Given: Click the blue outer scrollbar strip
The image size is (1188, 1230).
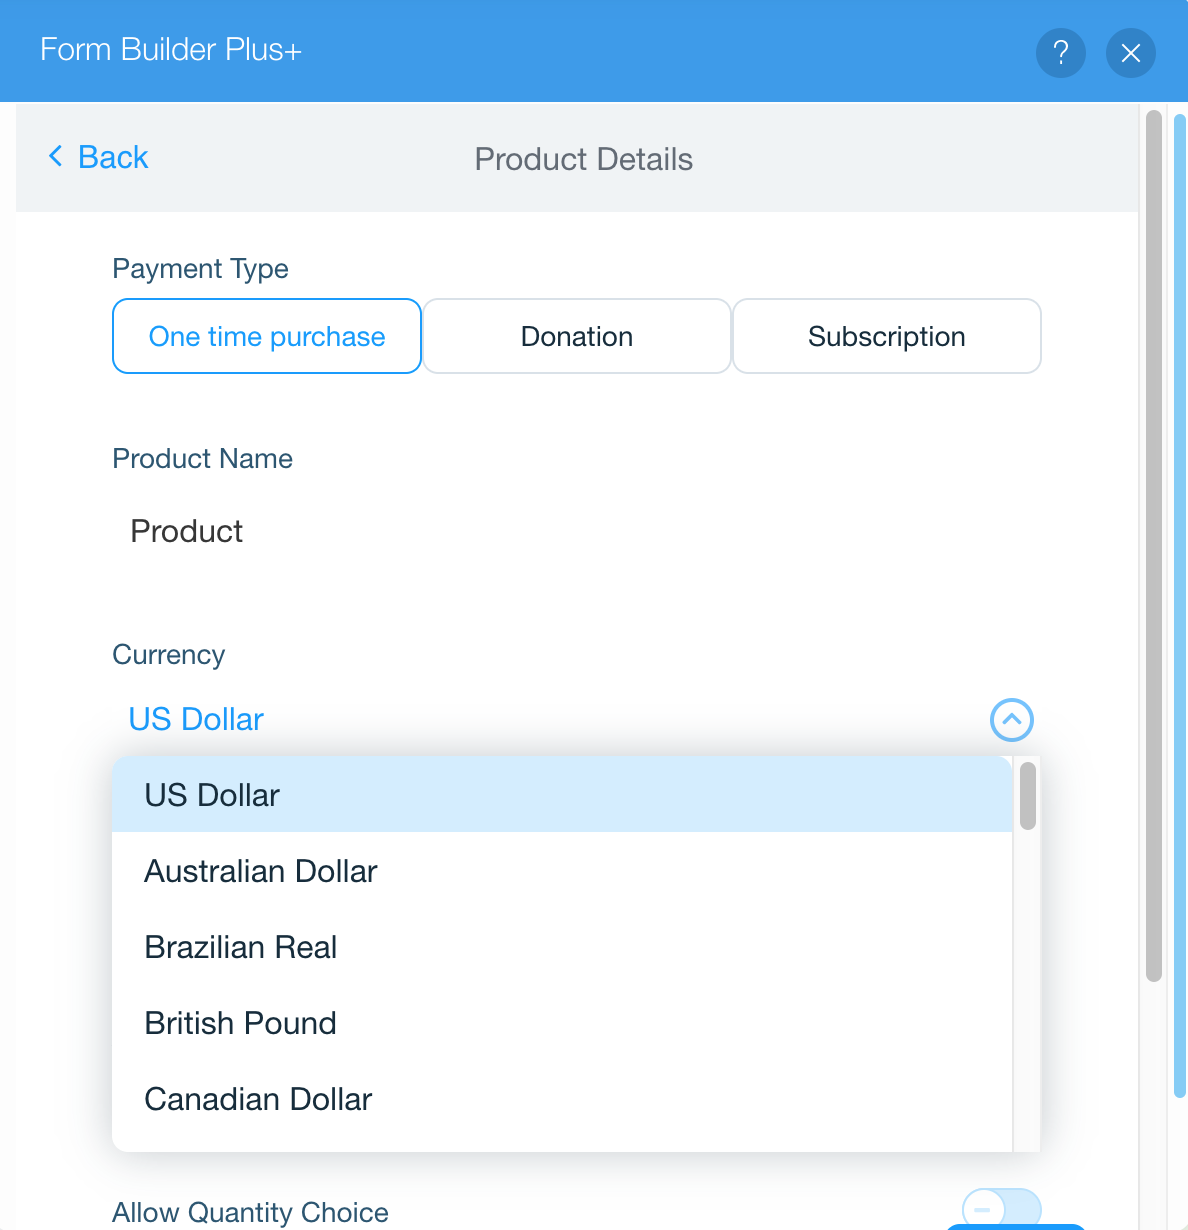Looking at the screenshot, I should click(1180, 606).
